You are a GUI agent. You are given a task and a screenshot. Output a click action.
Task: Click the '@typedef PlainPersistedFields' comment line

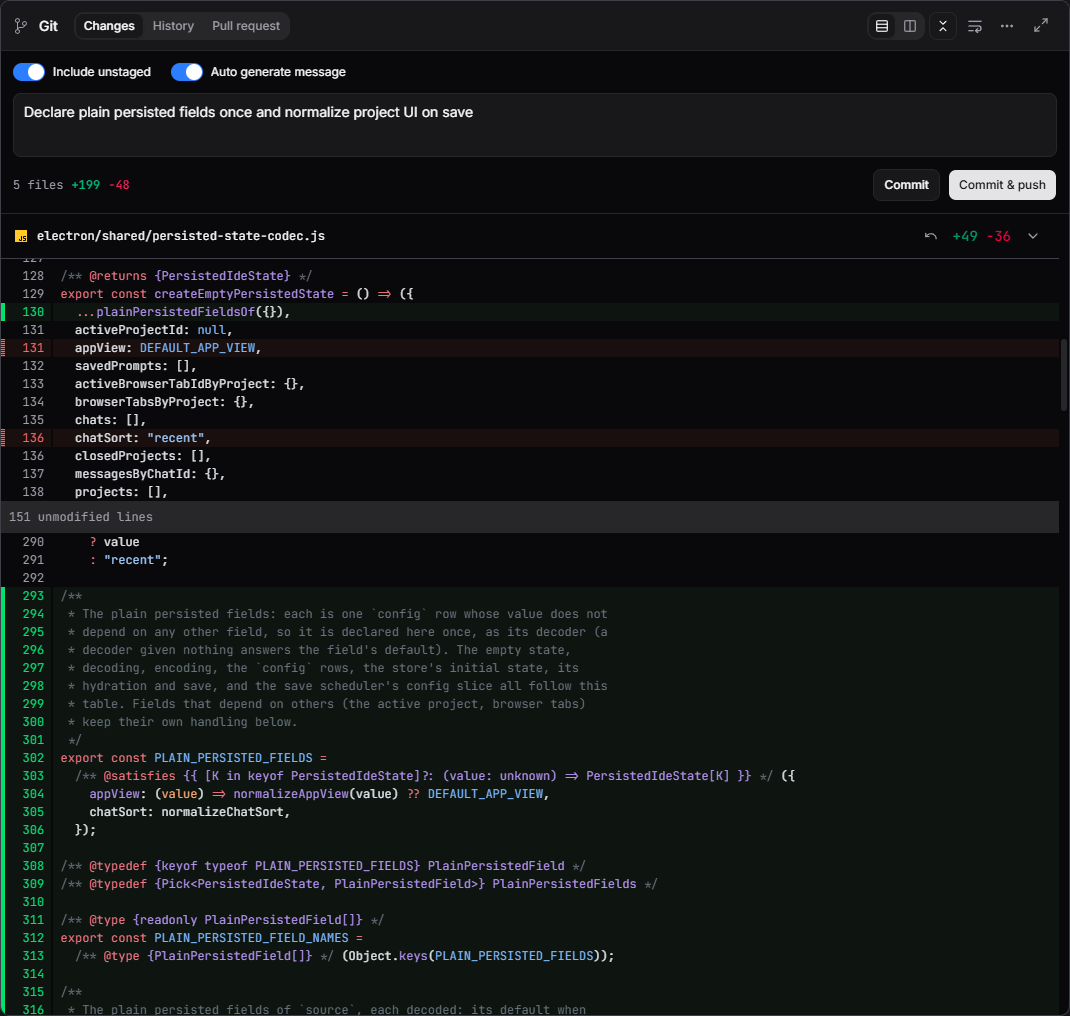pyautogui.click(x=359, y=884)
